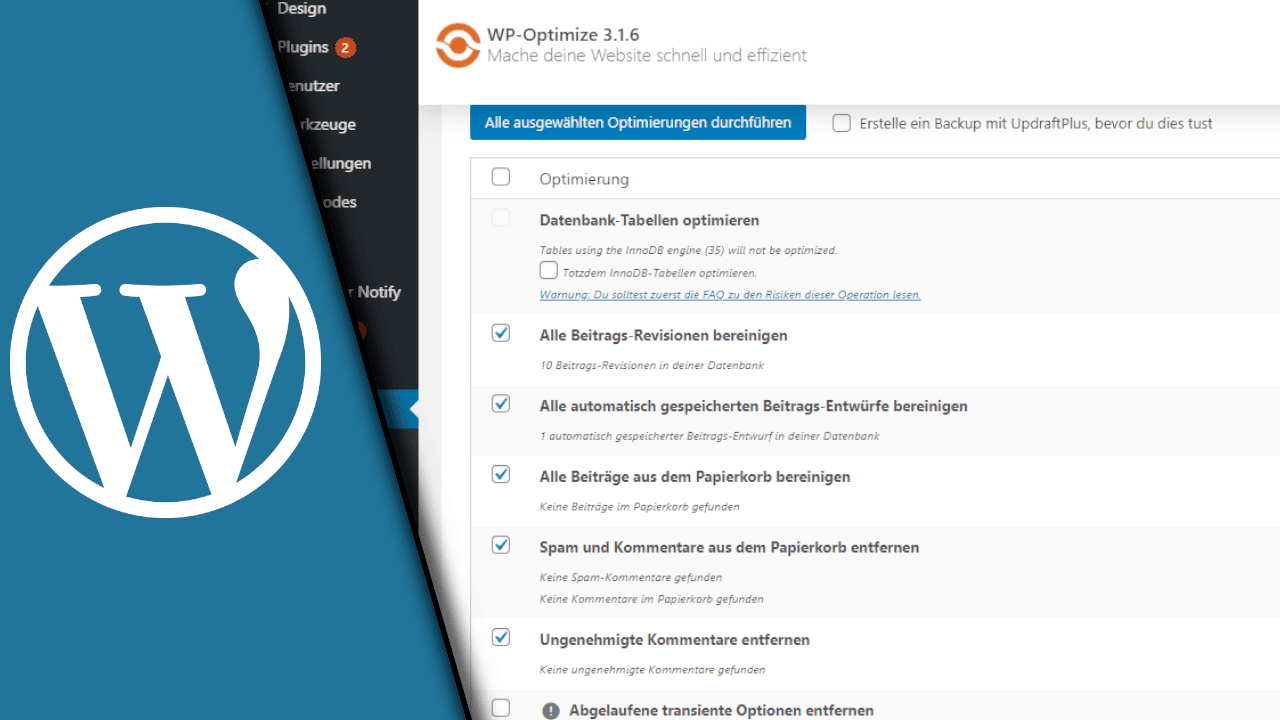
Task: Click the InnoDB engine (35) notice text
Action: (688, 250)
